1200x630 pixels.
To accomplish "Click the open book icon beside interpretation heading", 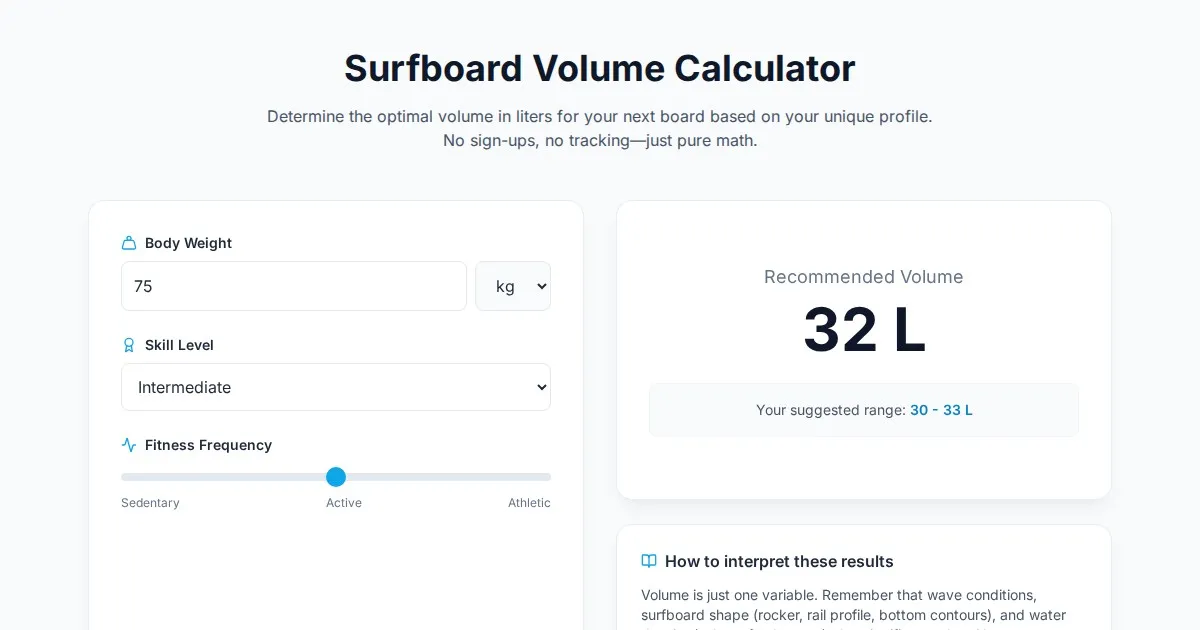I will click(x=649, y=561).
